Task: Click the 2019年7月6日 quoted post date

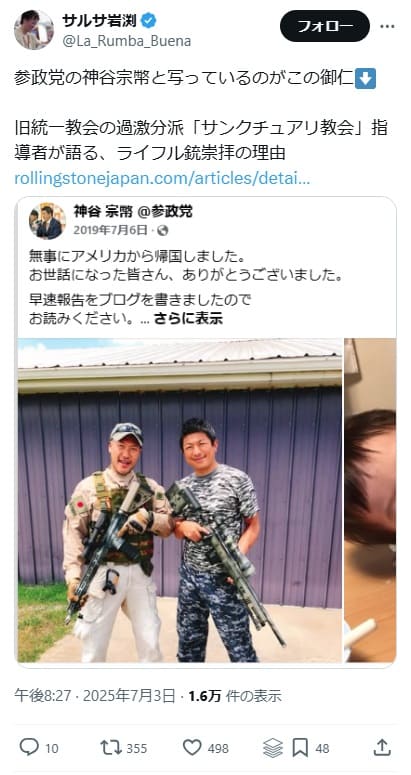Action: click(111, 230)
